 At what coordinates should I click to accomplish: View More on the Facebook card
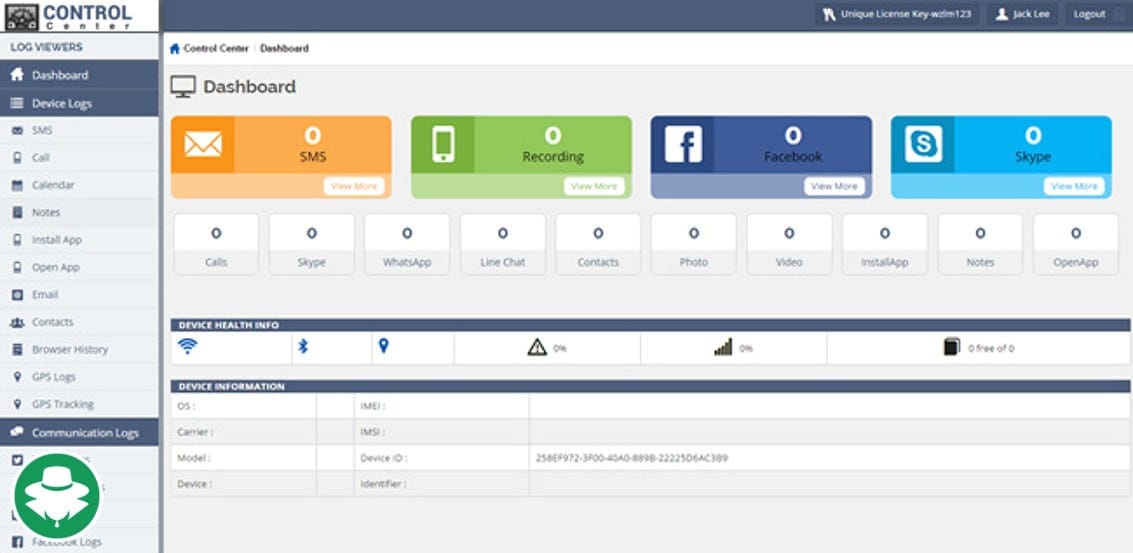(834, 186)
